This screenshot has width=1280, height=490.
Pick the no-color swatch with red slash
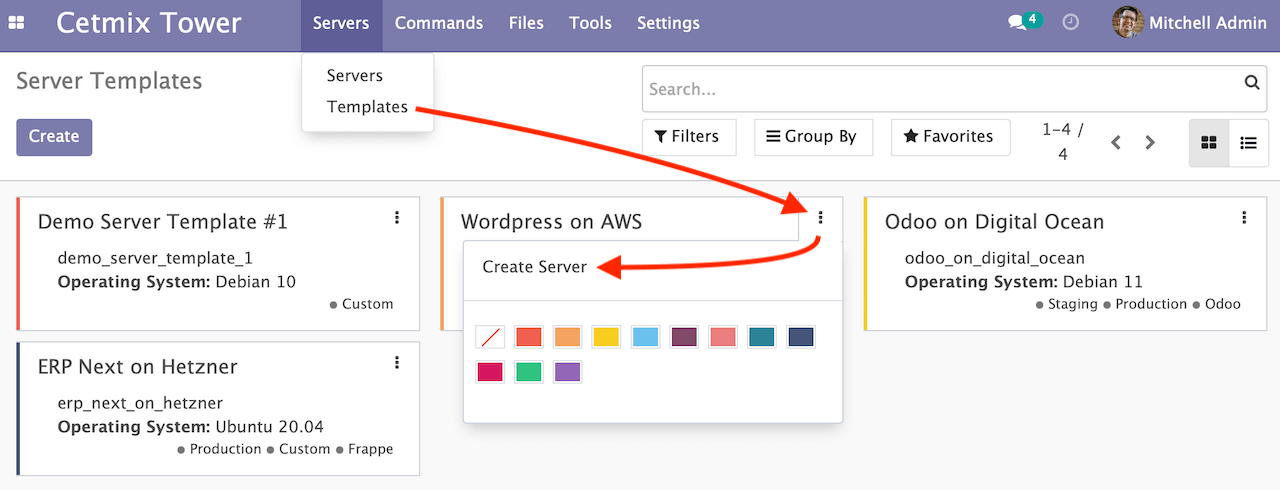coord(490,338)
